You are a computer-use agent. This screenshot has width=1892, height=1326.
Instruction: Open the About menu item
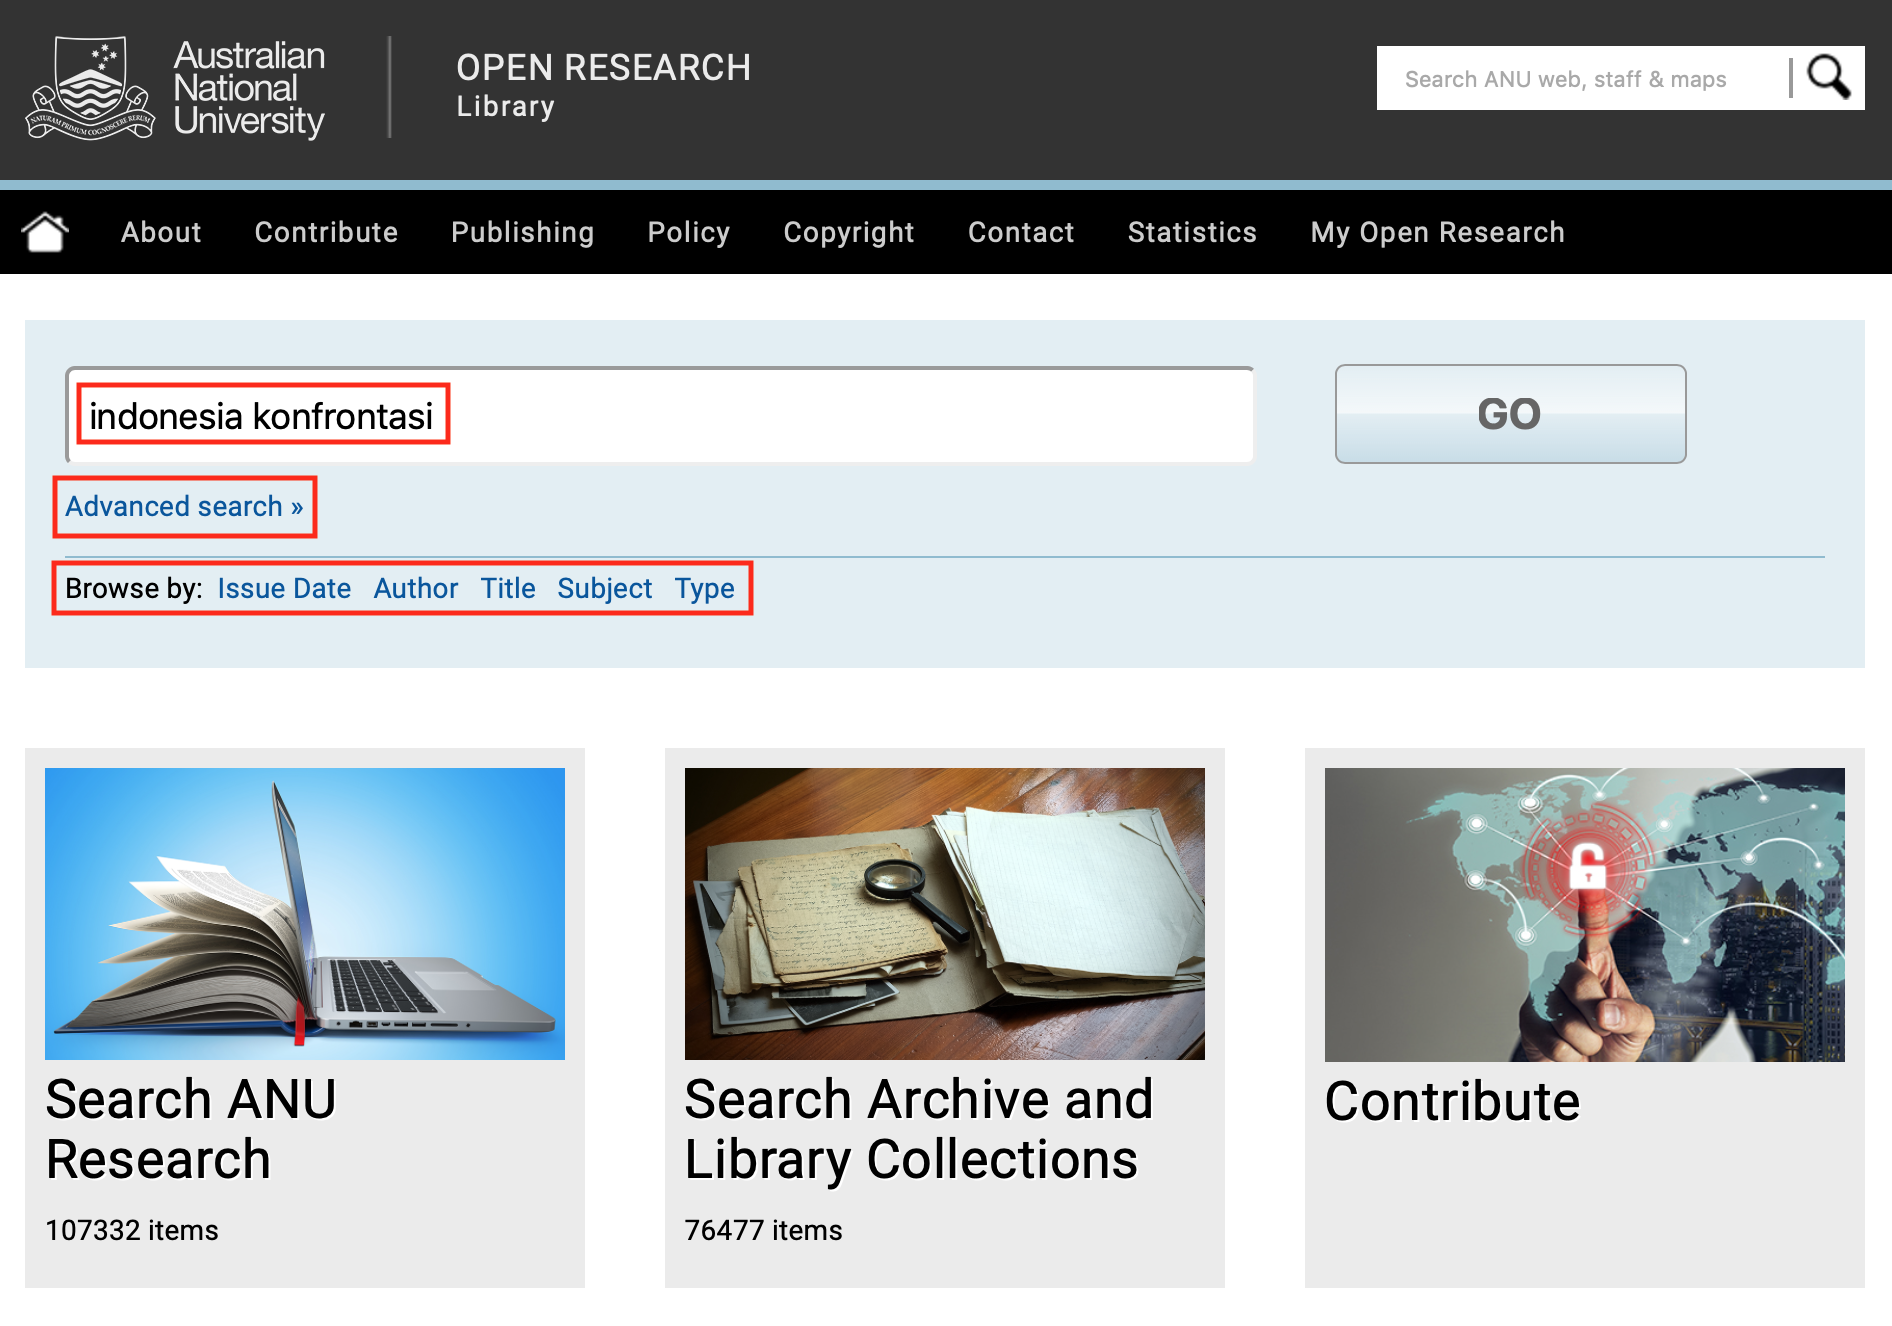click(x=161, y=232)
